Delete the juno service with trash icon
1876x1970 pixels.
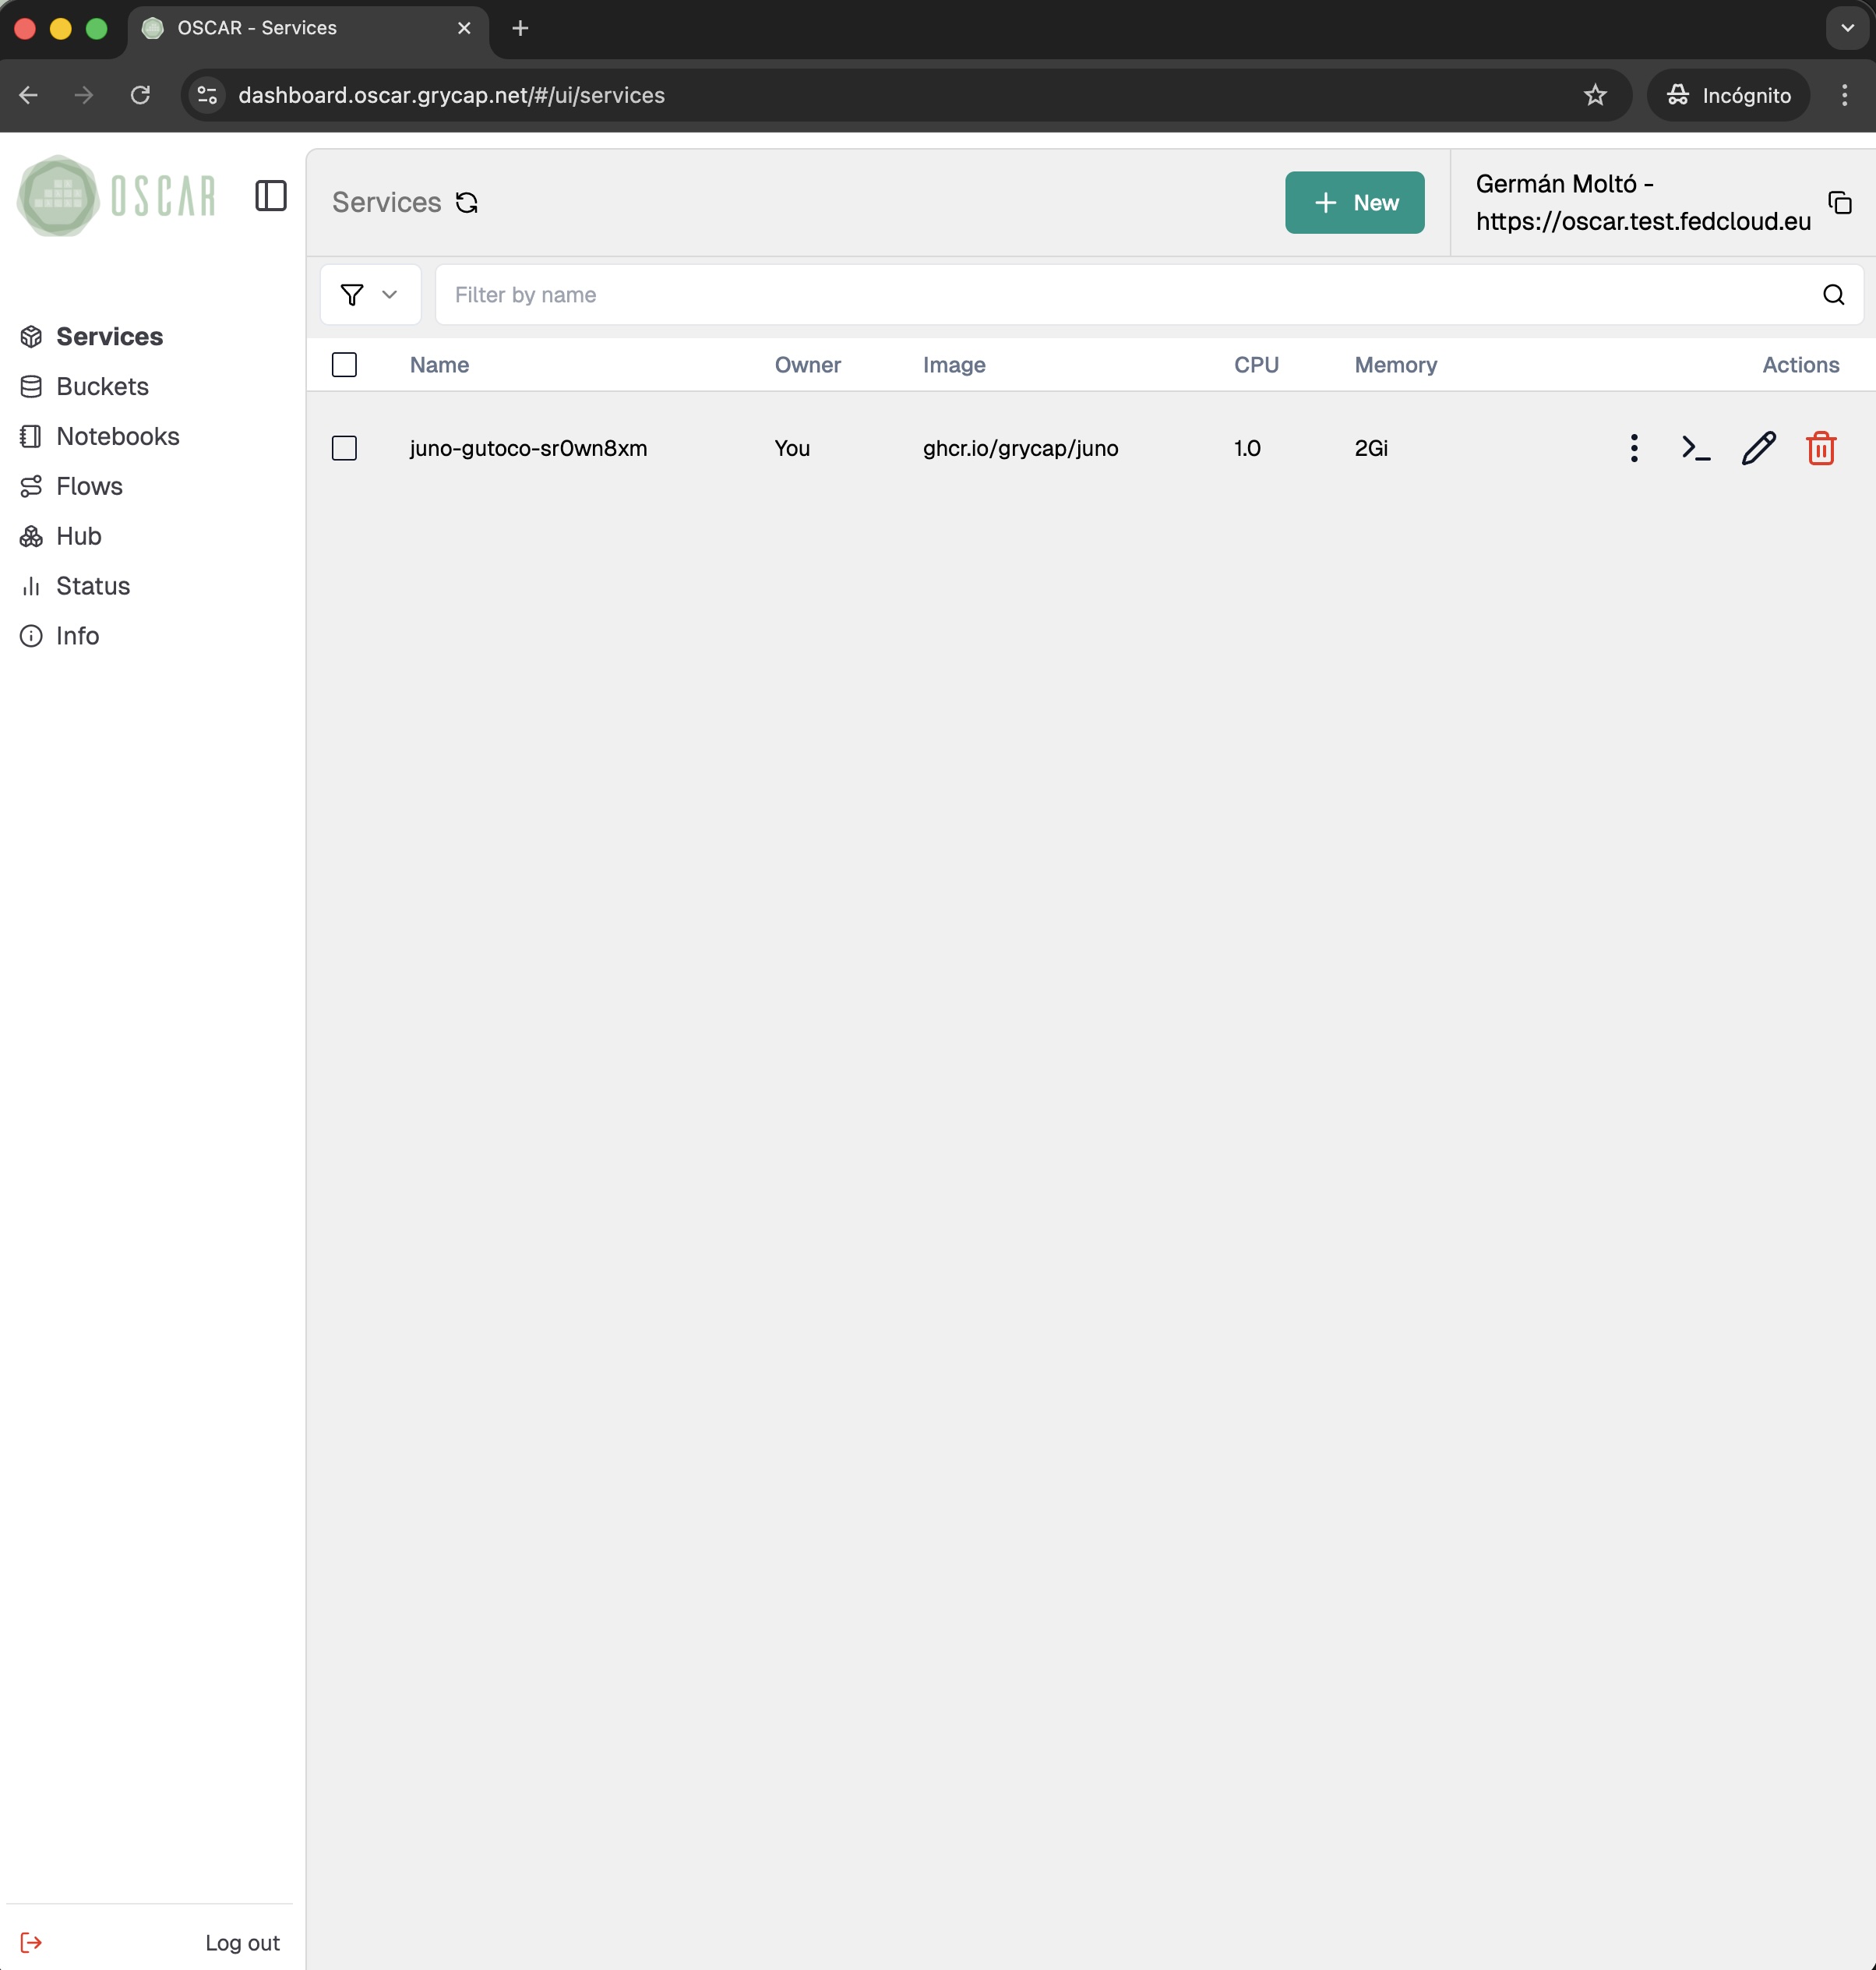coord(1820,448)
